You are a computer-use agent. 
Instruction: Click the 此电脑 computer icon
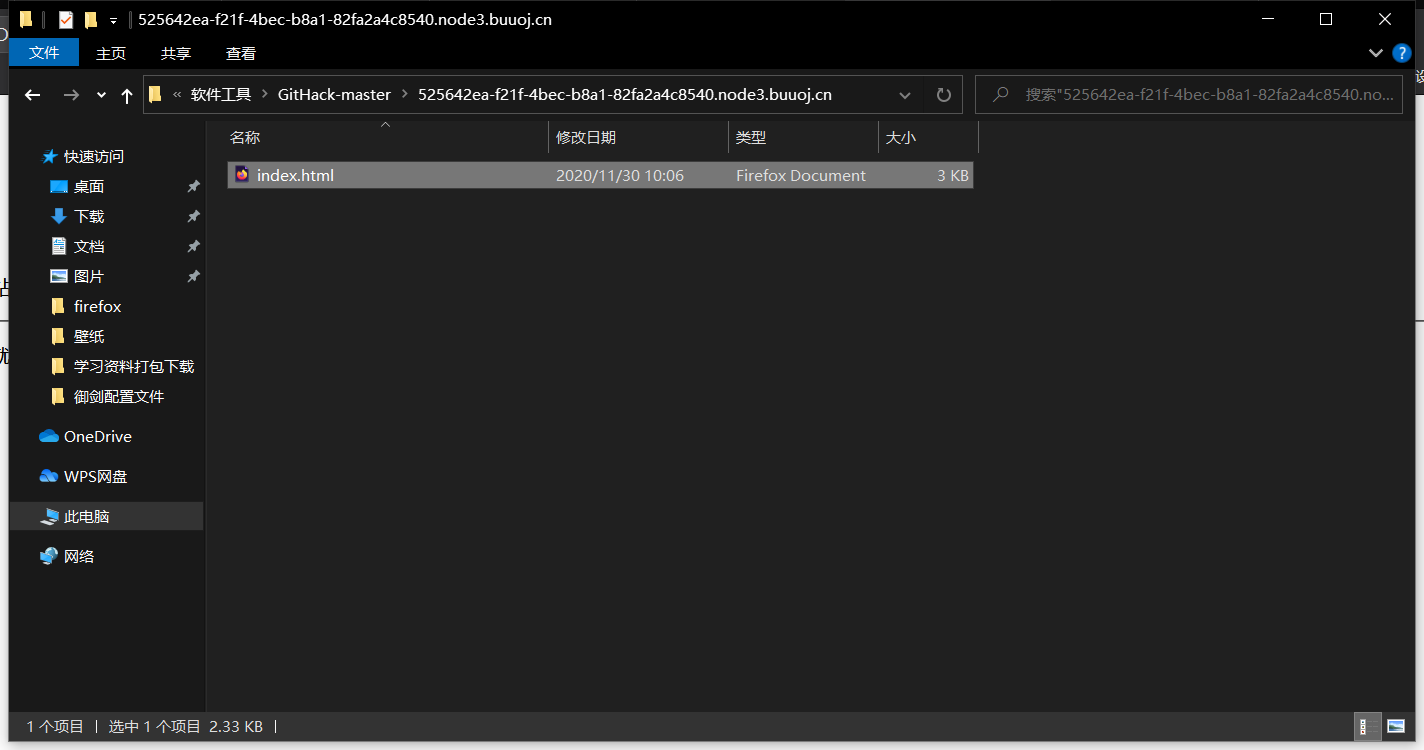point(49,517)
